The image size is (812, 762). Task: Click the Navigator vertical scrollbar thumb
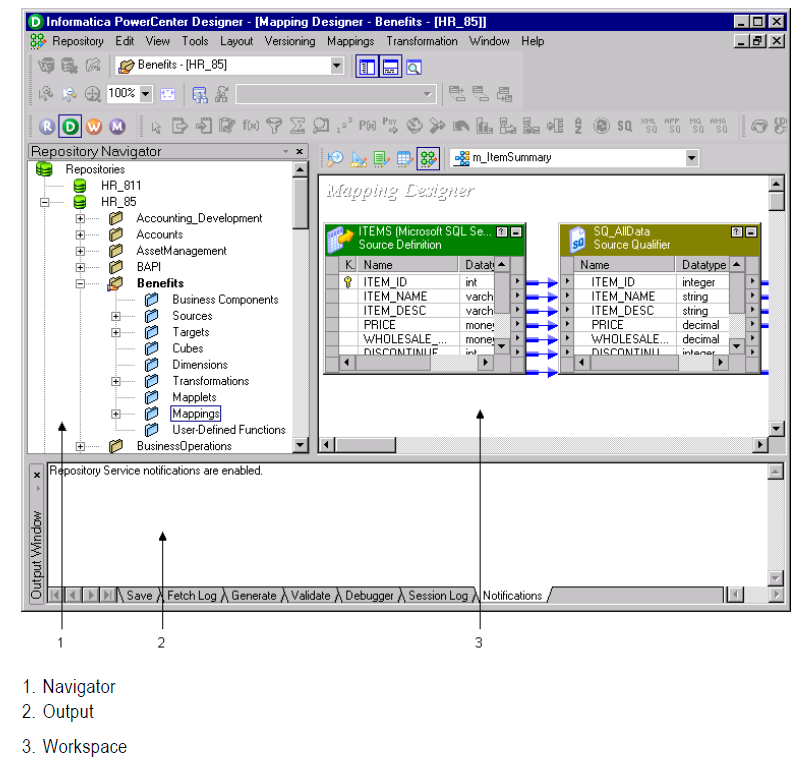(300, 203)
